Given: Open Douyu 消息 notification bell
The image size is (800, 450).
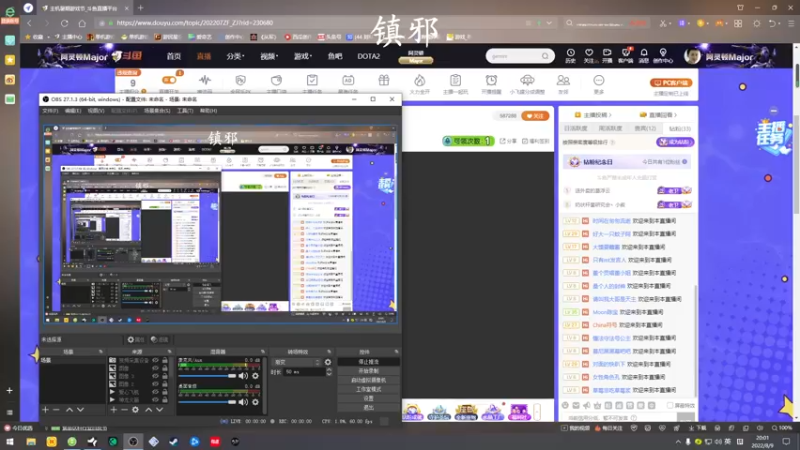Looking at the screenshot, I should point(644,55).
